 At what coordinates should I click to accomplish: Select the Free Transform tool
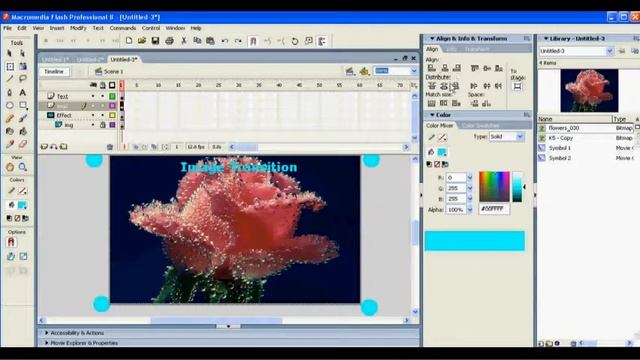click(10, 67)
